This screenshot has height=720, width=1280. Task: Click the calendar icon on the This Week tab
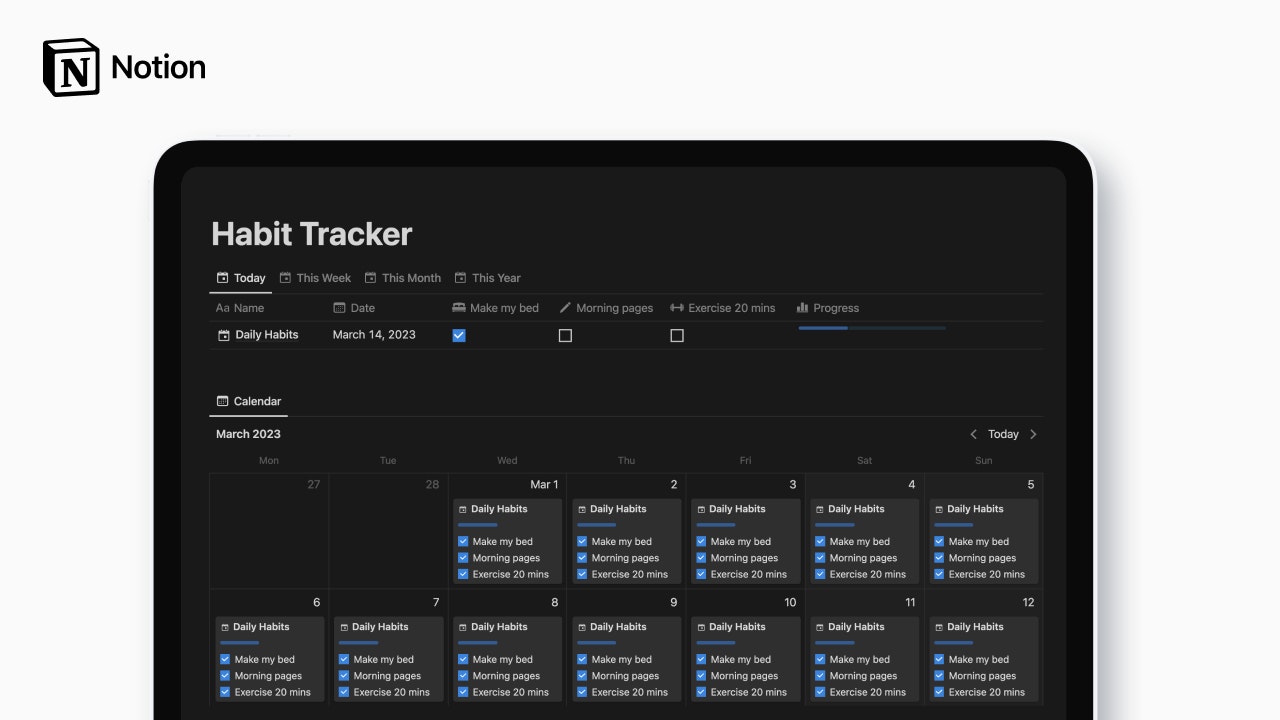[x=285, y=278]
